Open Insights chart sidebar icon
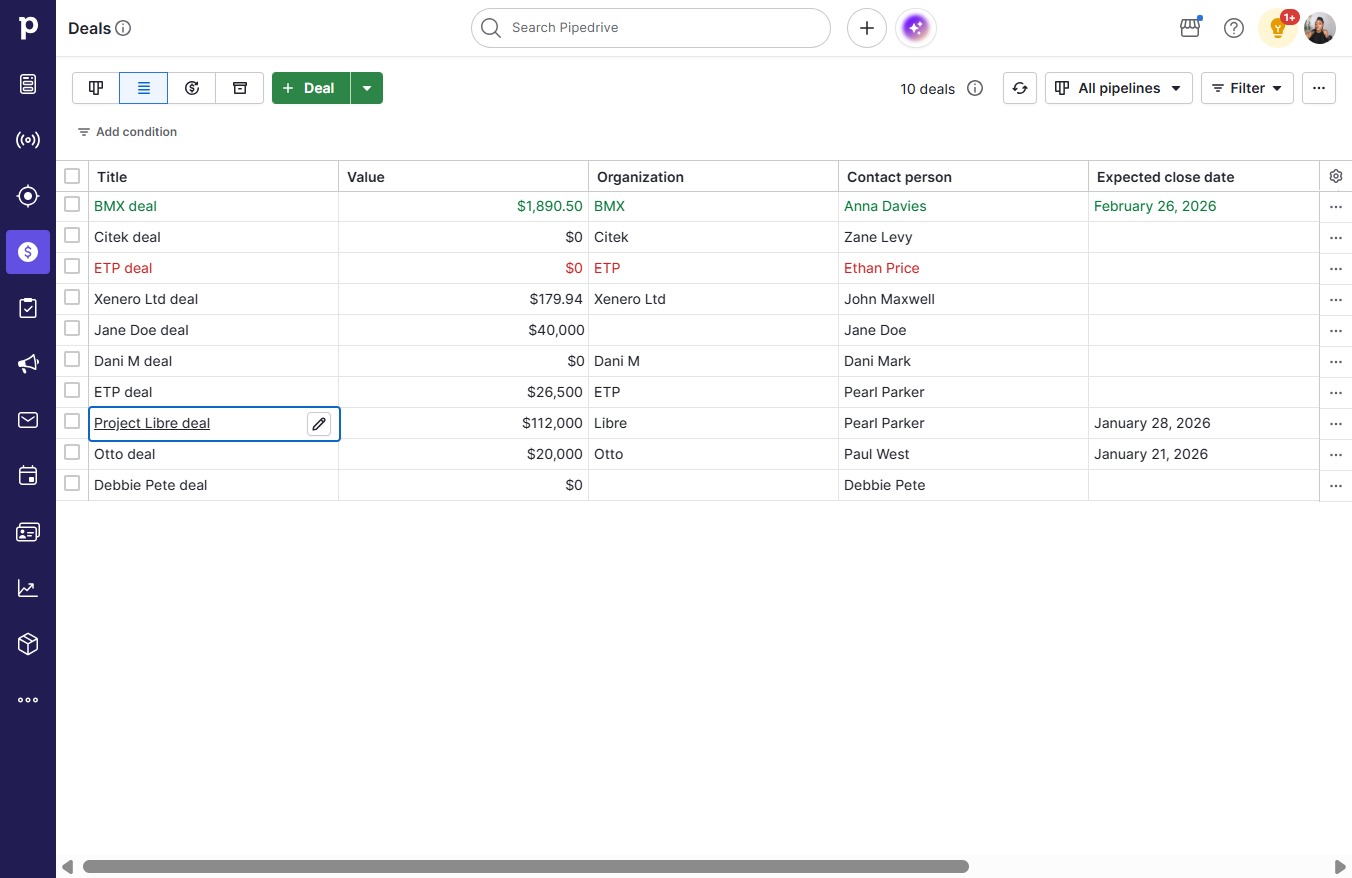This screenshot has width=1352, height=878. pos(28,588)
